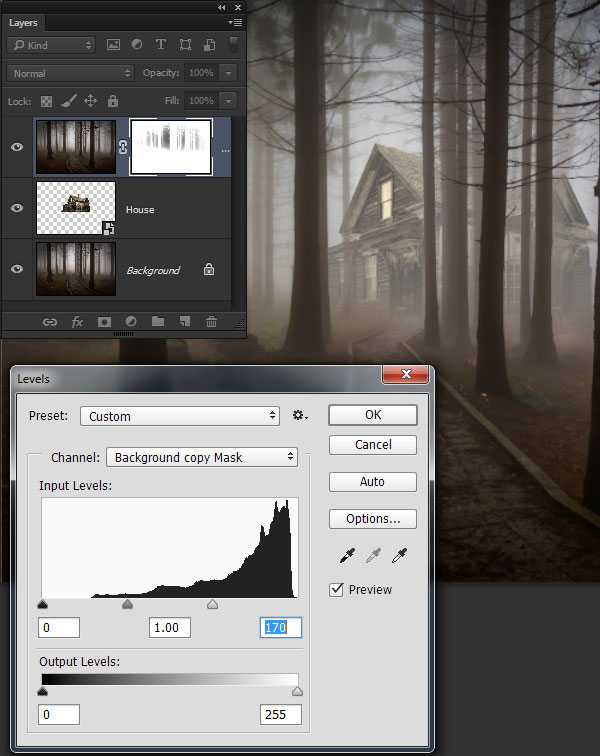Add a layer mask using bottom icon
600x756 pixels.
coord(104,322)
